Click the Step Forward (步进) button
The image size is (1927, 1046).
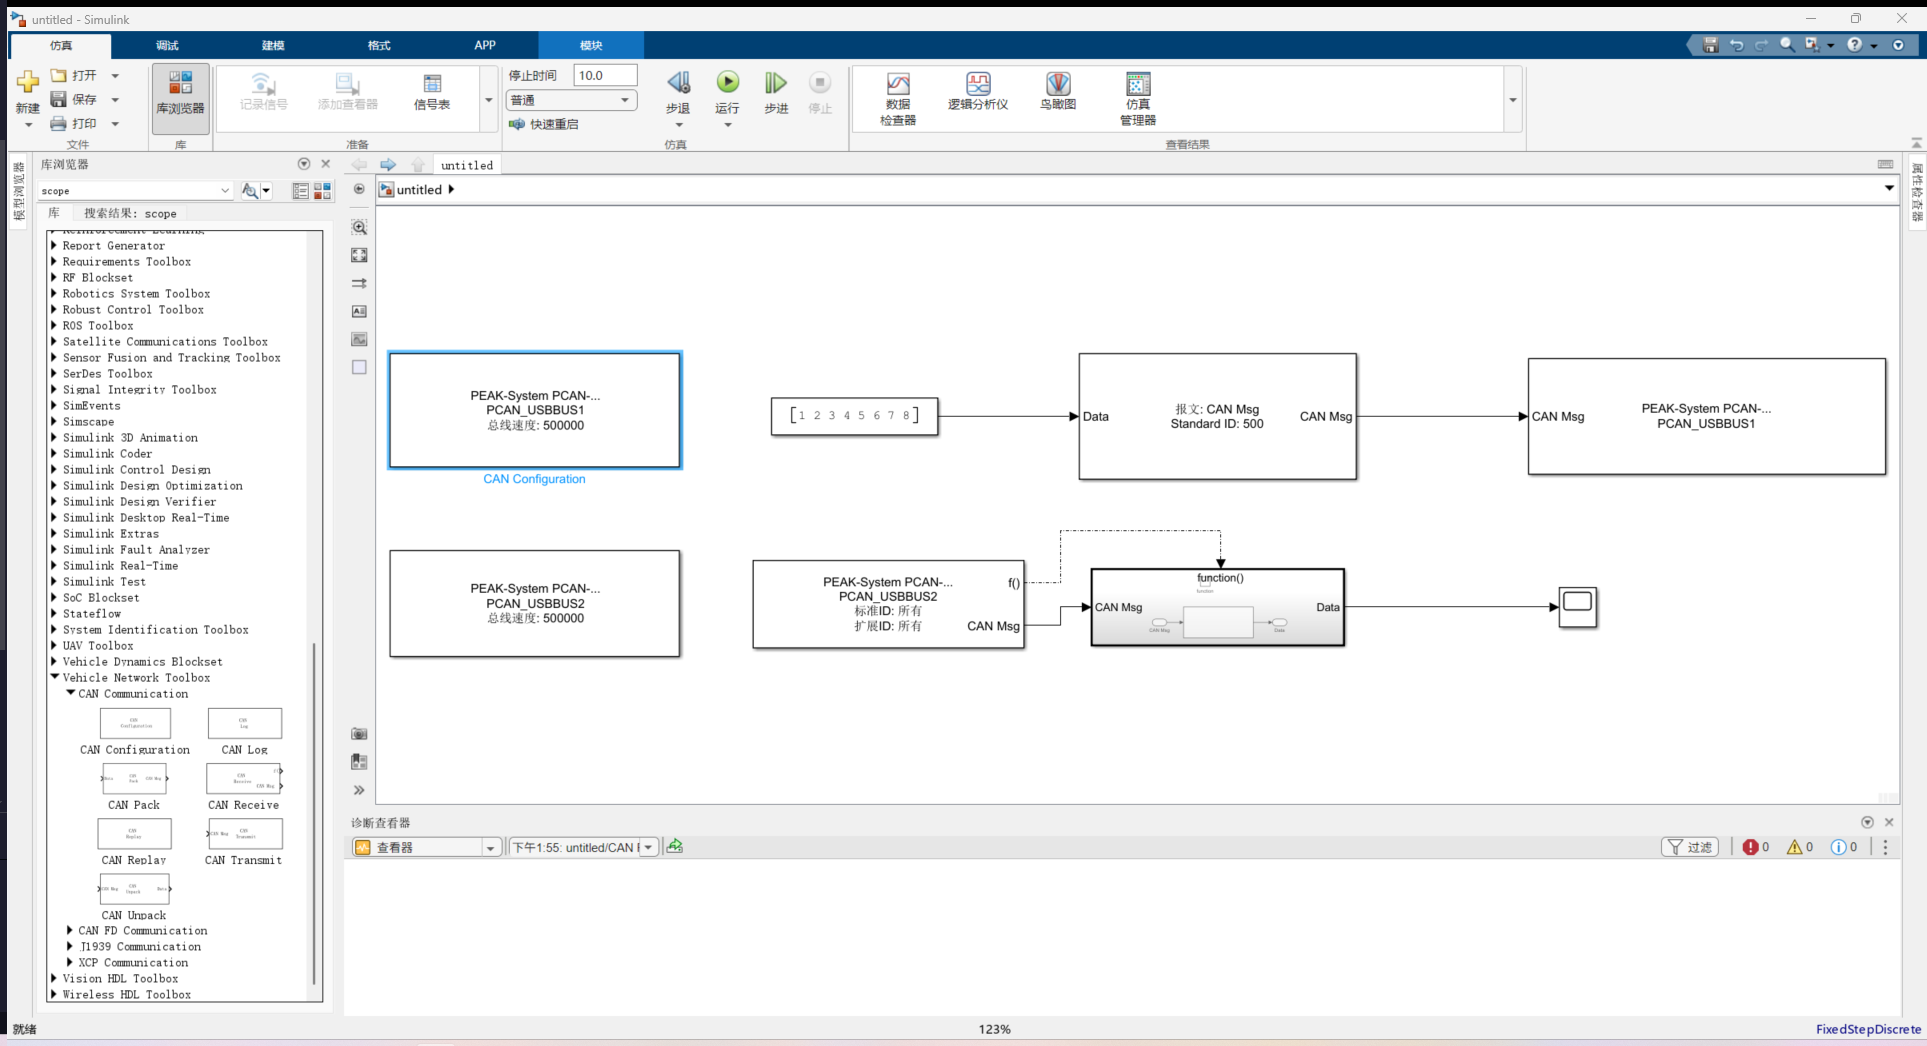point(776,93)
